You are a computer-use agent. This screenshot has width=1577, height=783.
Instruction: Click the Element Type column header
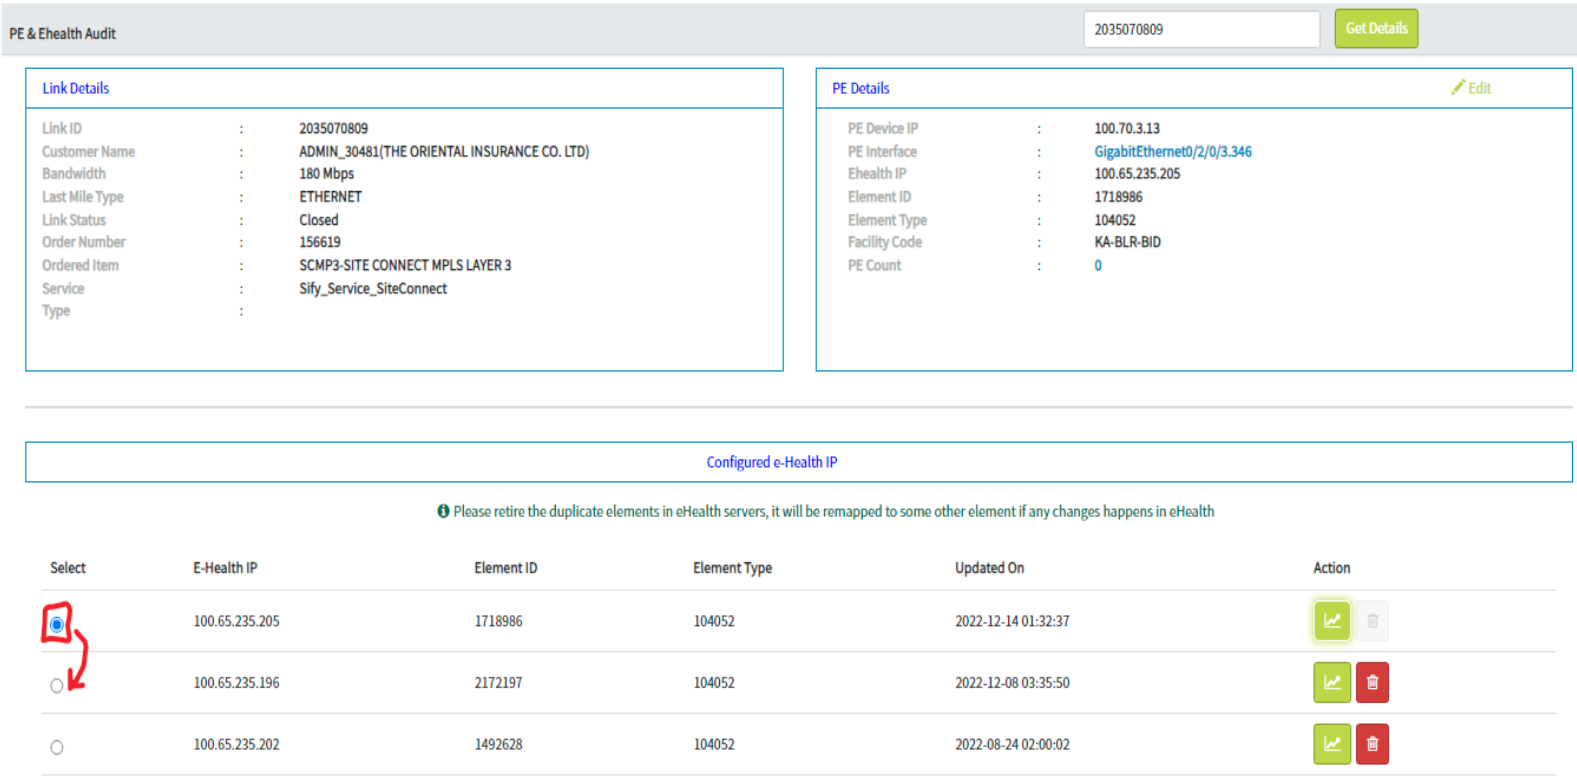click(x=733, y=568)
